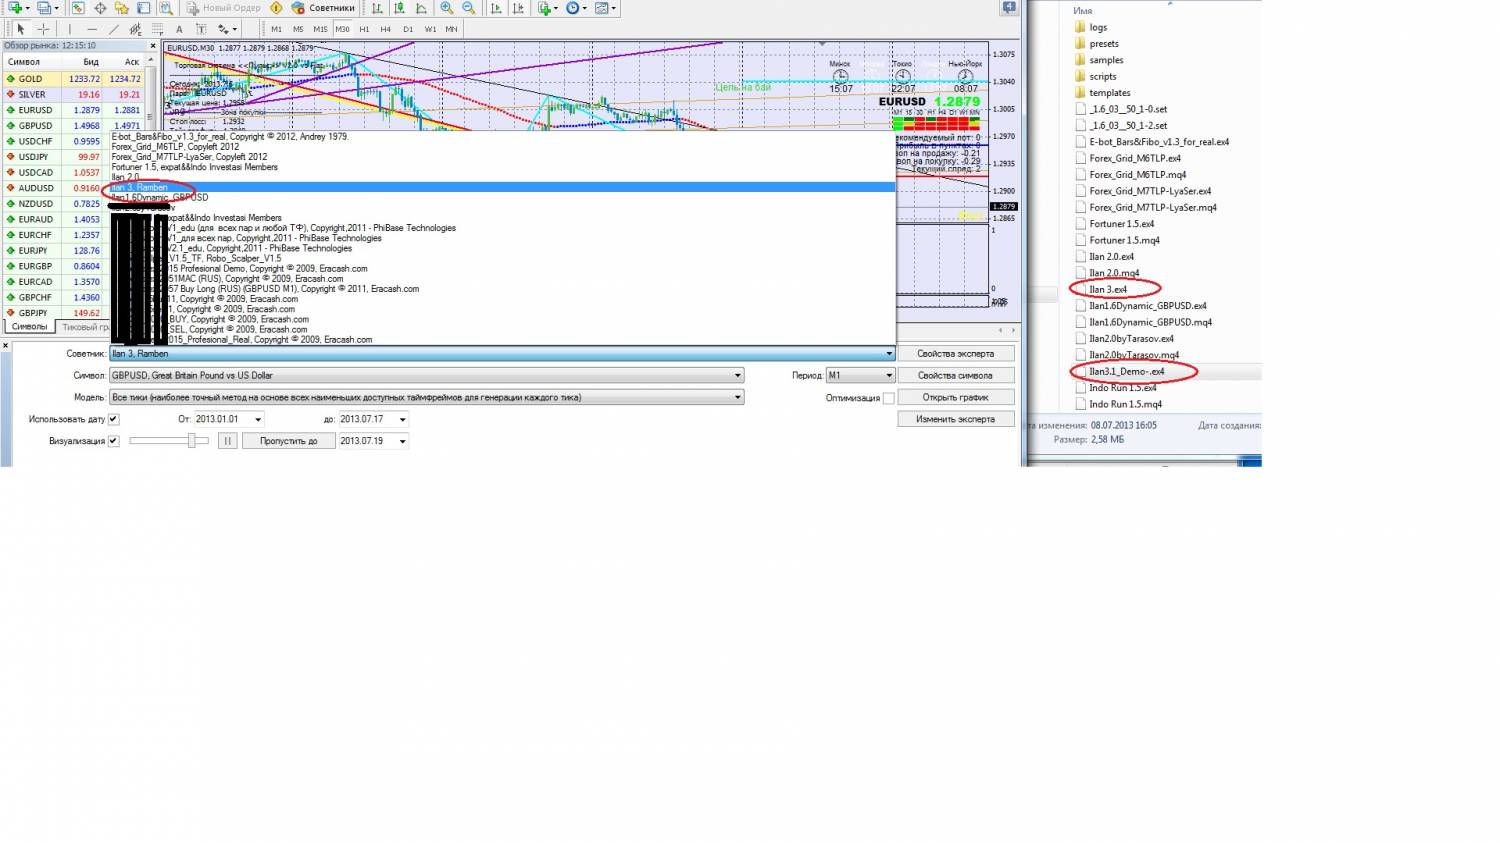1500x843 pixels.
Task: Adjust the visualization speed slider
Action: pyautogui.click(x=192, y=441)
